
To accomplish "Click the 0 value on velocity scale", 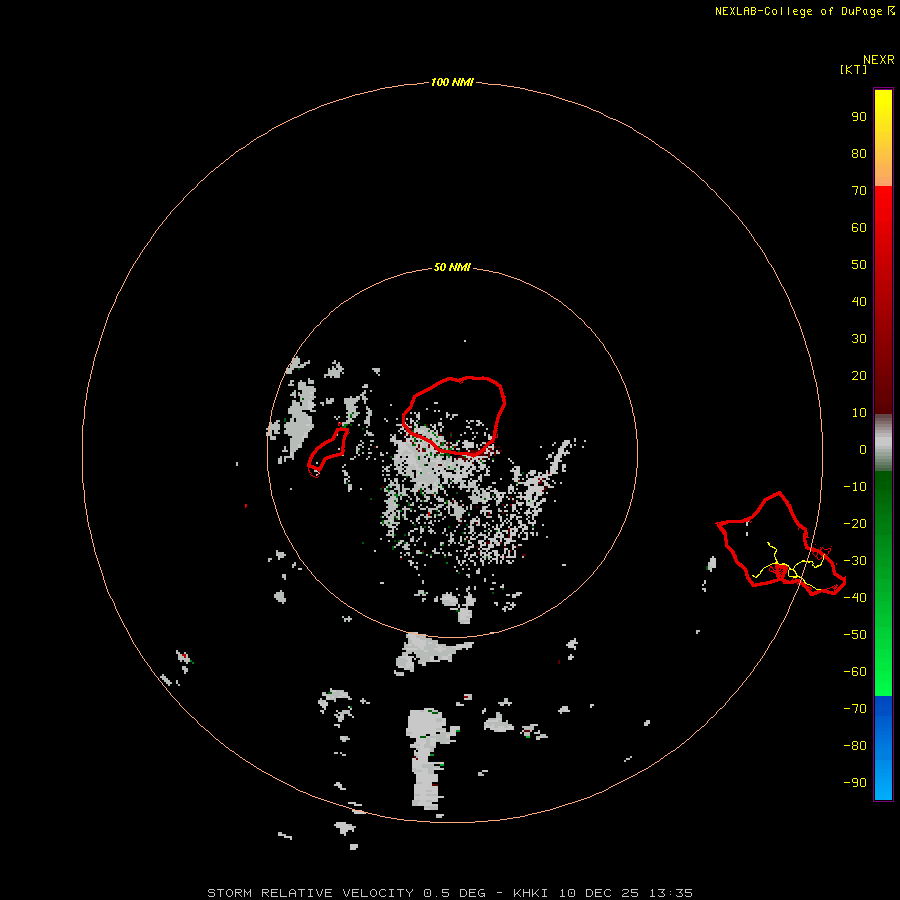I will click(863, 449).
